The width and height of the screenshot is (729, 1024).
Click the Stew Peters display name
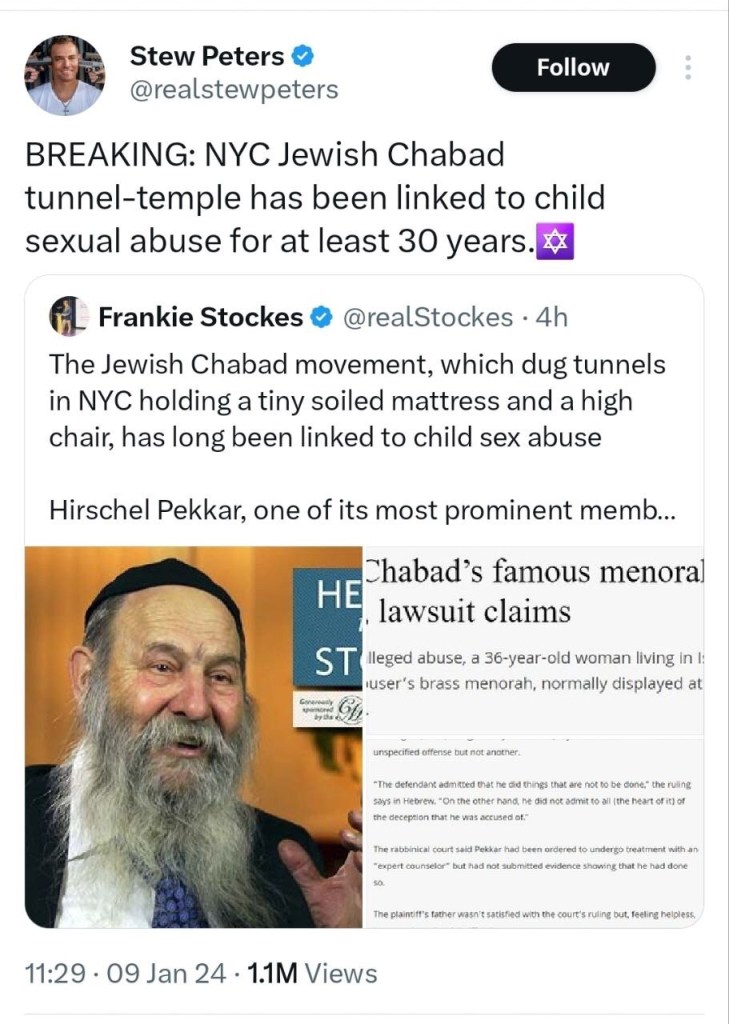[x=207, y=56]
